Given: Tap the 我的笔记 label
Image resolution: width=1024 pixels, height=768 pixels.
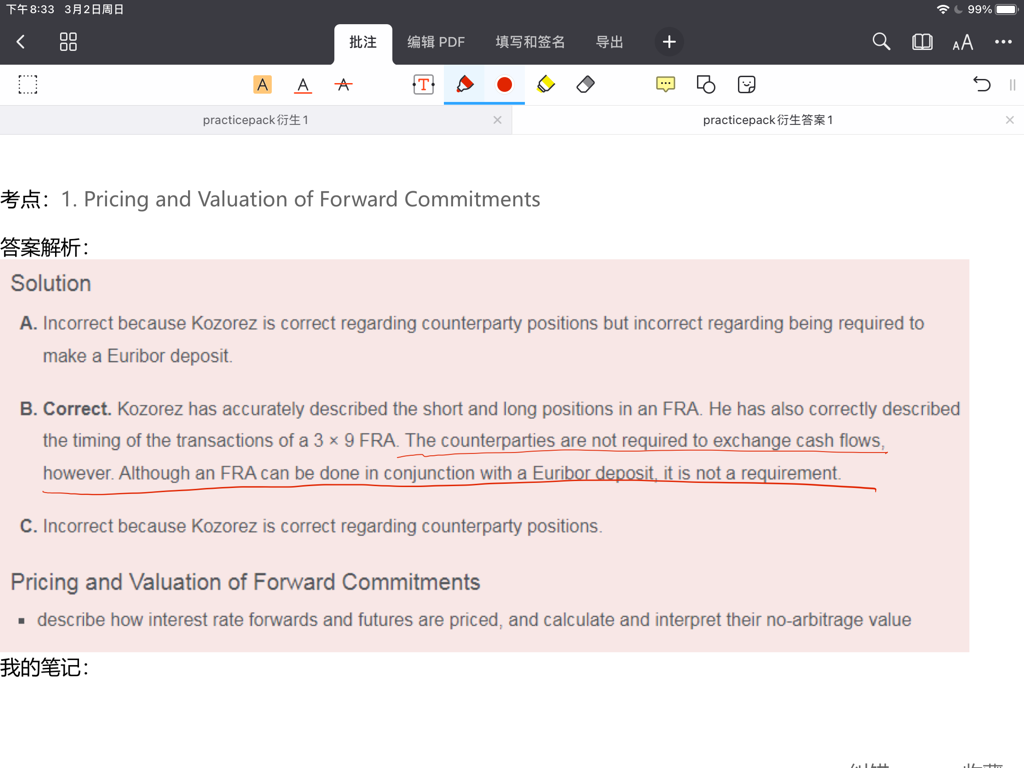Looking at the screenshot, I should click(x=44, y=667).
